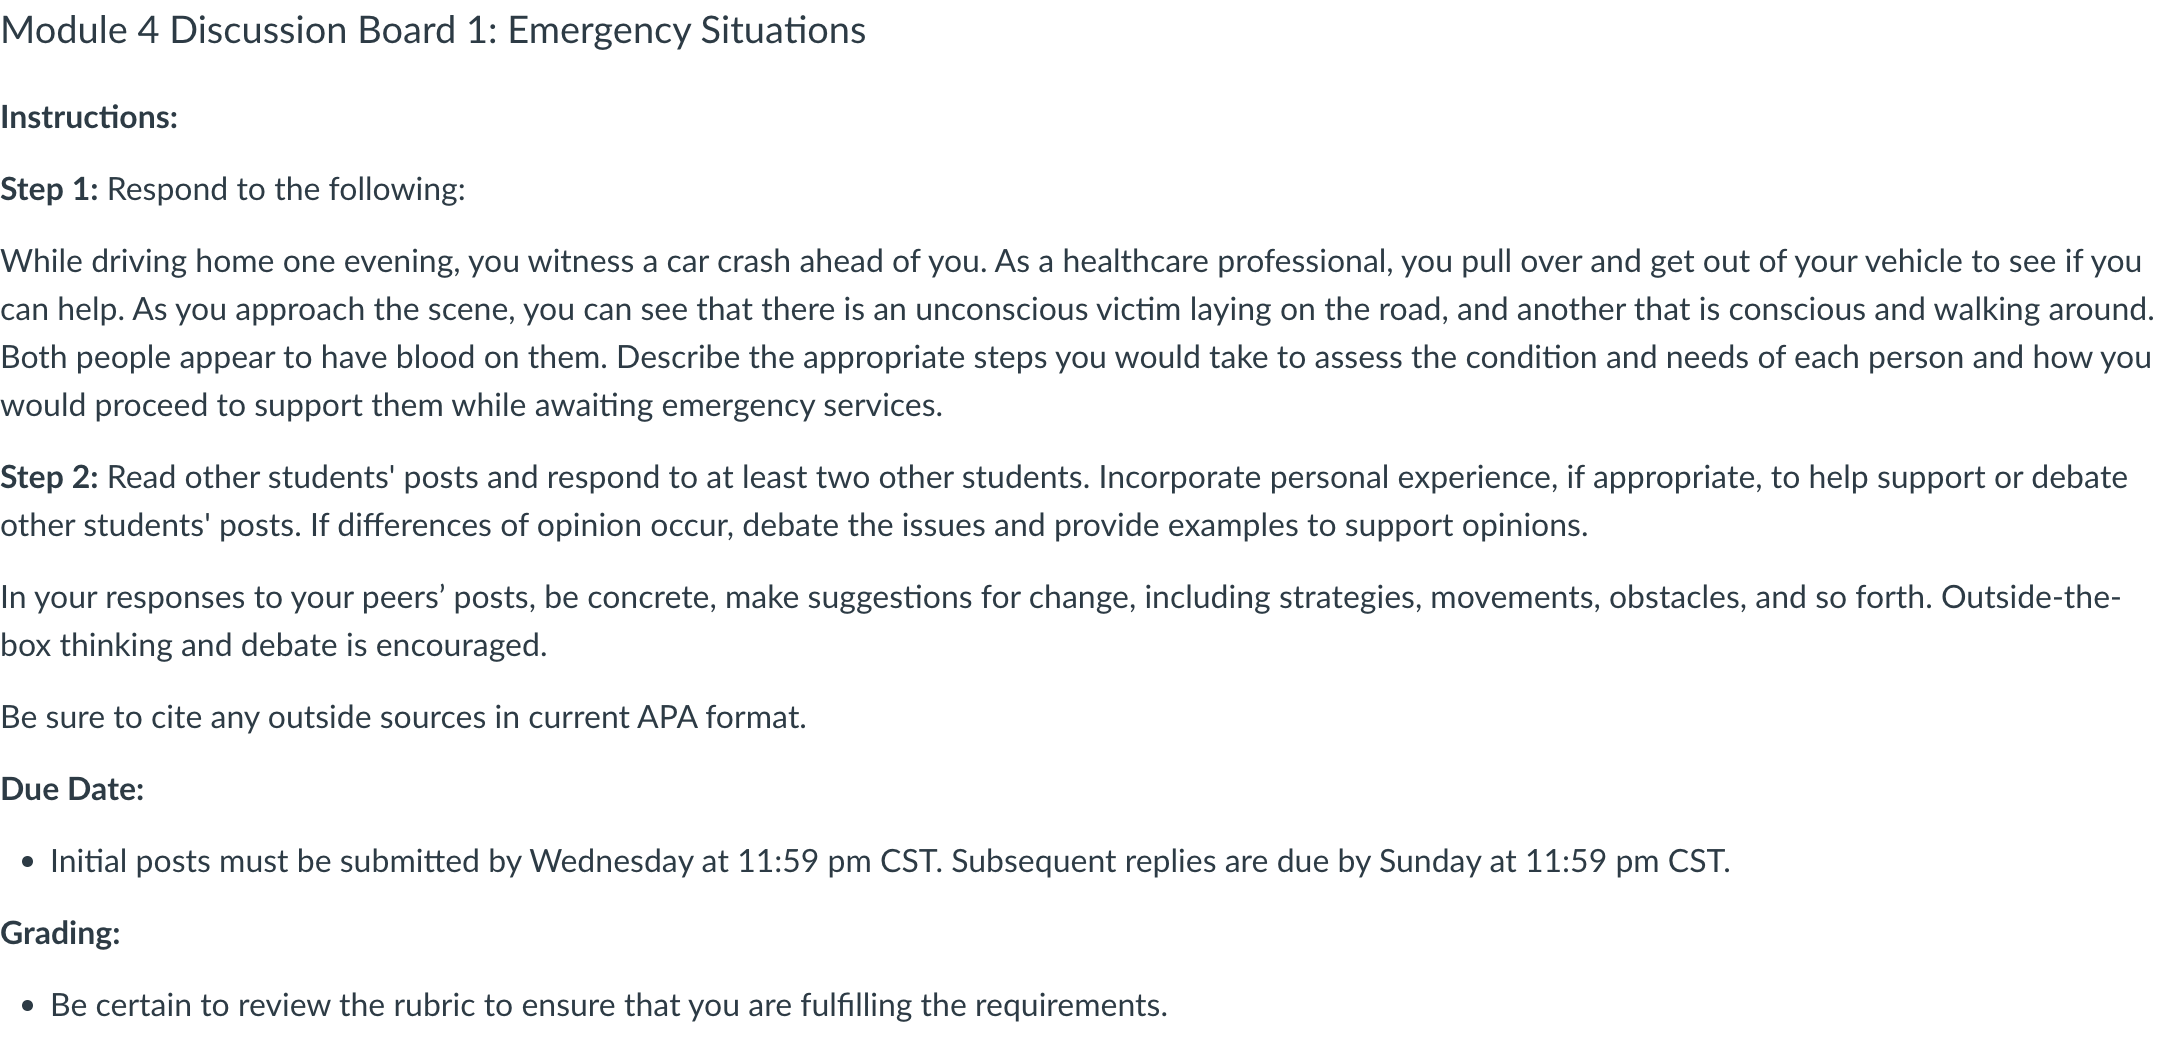Viewport: 2180px width, 1040px height.
Task: Click the text 'box thinking and debate is encouraged'
Action: tap(274, 645)
